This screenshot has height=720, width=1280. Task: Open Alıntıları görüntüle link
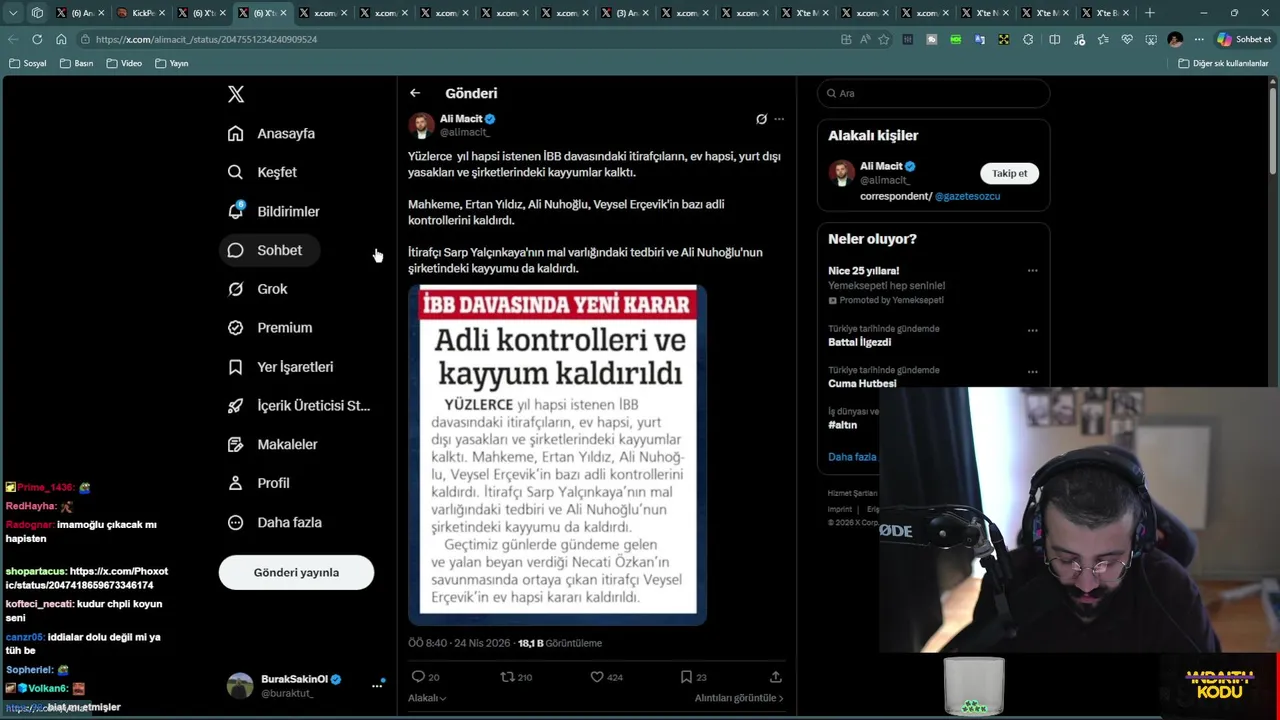point(739,698)
